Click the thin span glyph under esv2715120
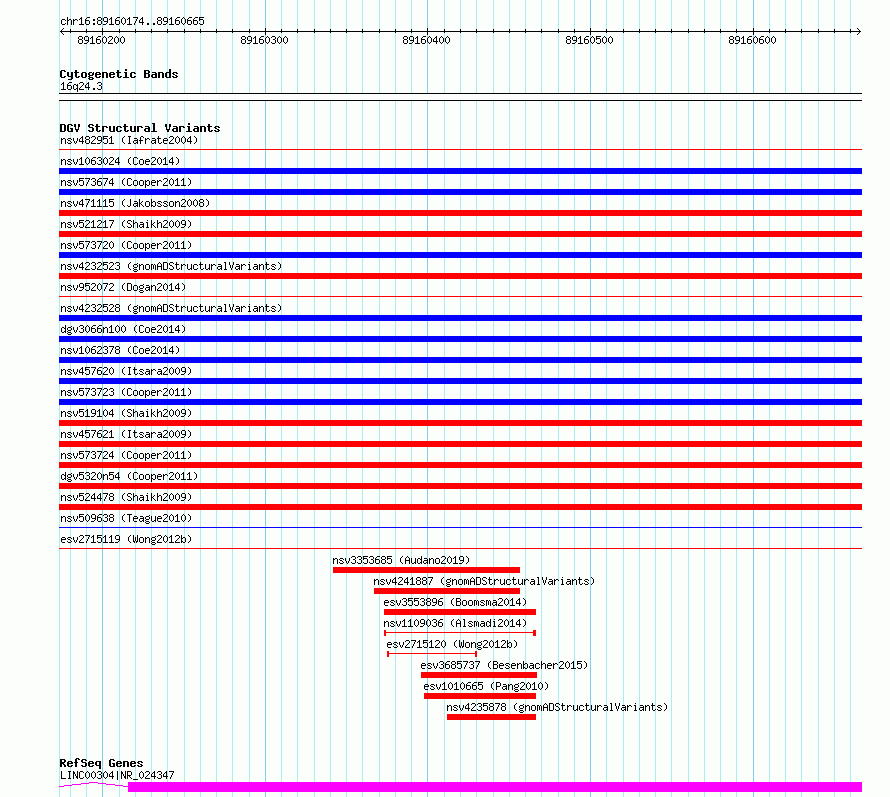 click(x=432, y=654)
